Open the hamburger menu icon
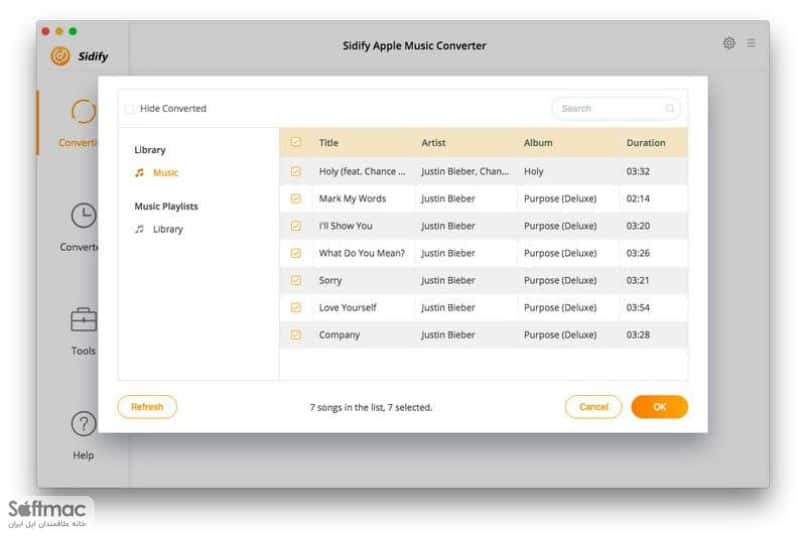806x540 pixels. tap(751, 43)
